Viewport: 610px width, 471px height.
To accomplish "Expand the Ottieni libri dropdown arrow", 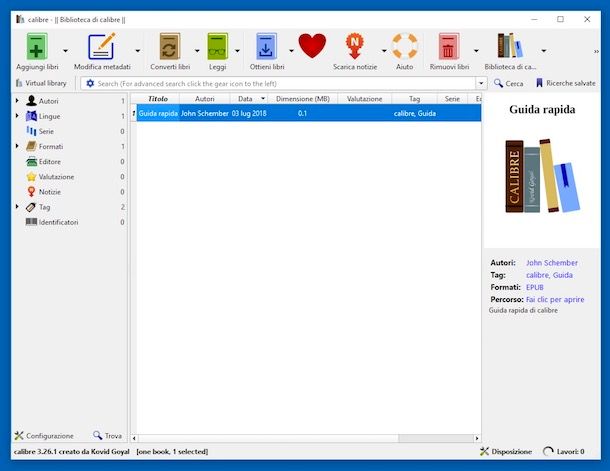I will point(291,51).
